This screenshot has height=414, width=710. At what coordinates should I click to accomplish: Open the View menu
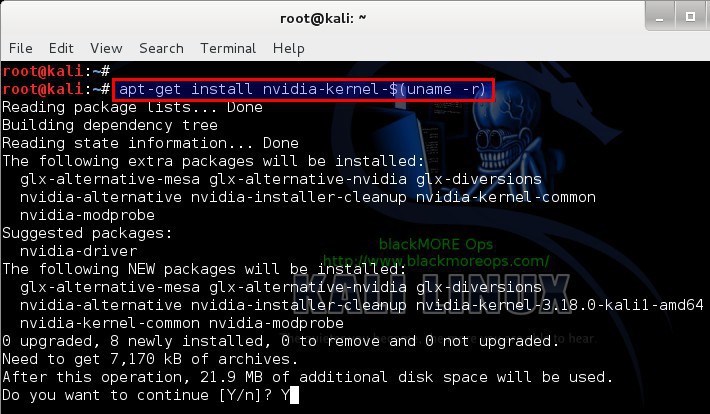pyautogui.click(x=106, y=48)
